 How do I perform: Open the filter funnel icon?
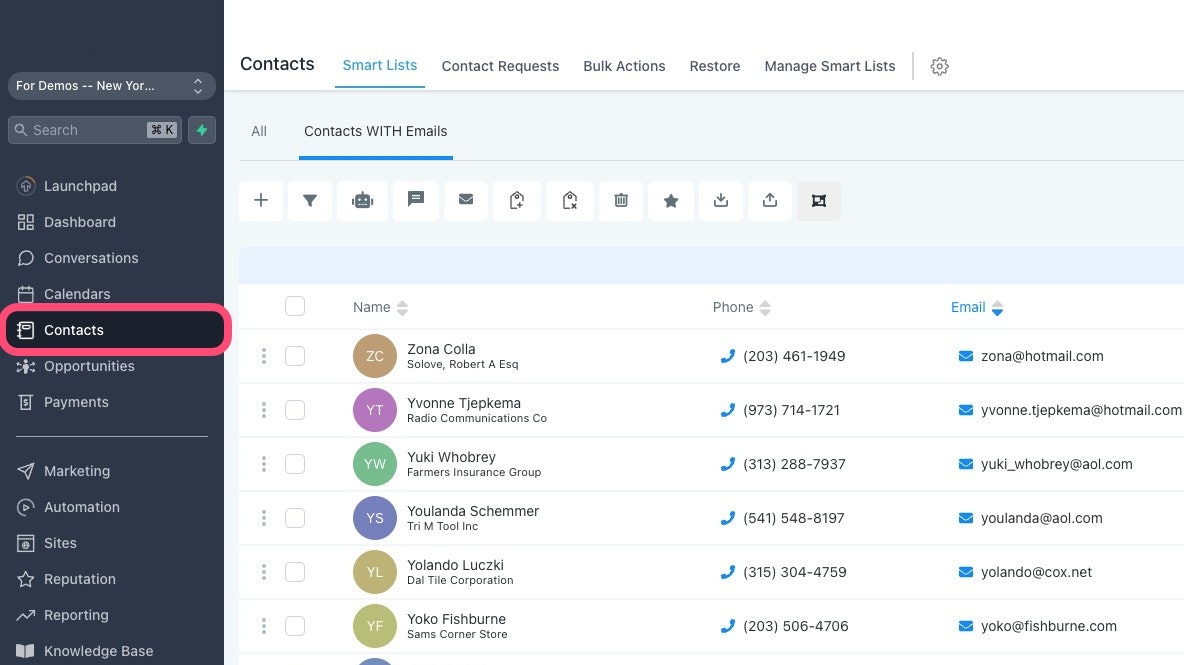[x=310, y=200]
